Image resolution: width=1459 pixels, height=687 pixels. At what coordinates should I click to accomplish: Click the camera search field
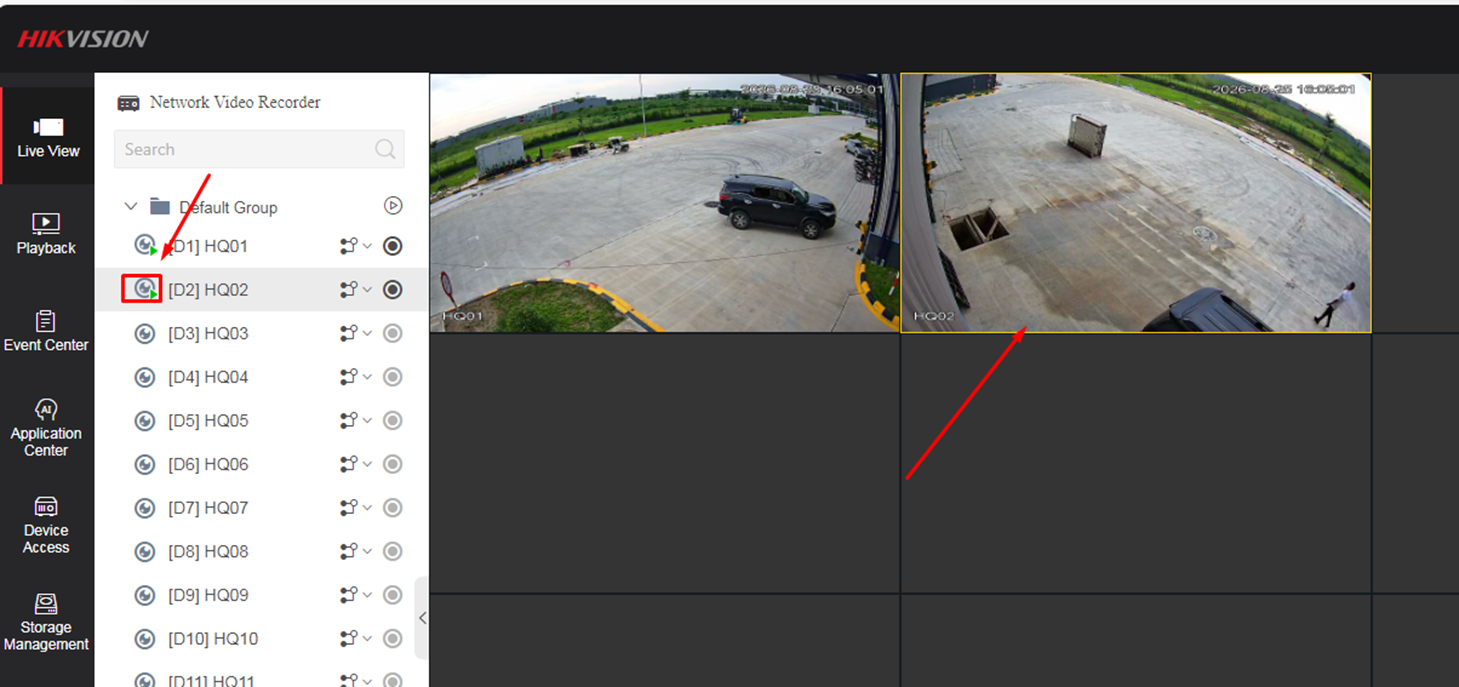coord(259,149)
